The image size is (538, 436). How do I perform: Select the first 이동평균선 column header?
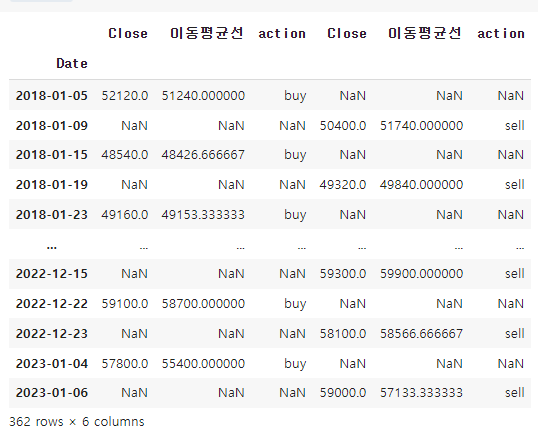coord(207,34)
